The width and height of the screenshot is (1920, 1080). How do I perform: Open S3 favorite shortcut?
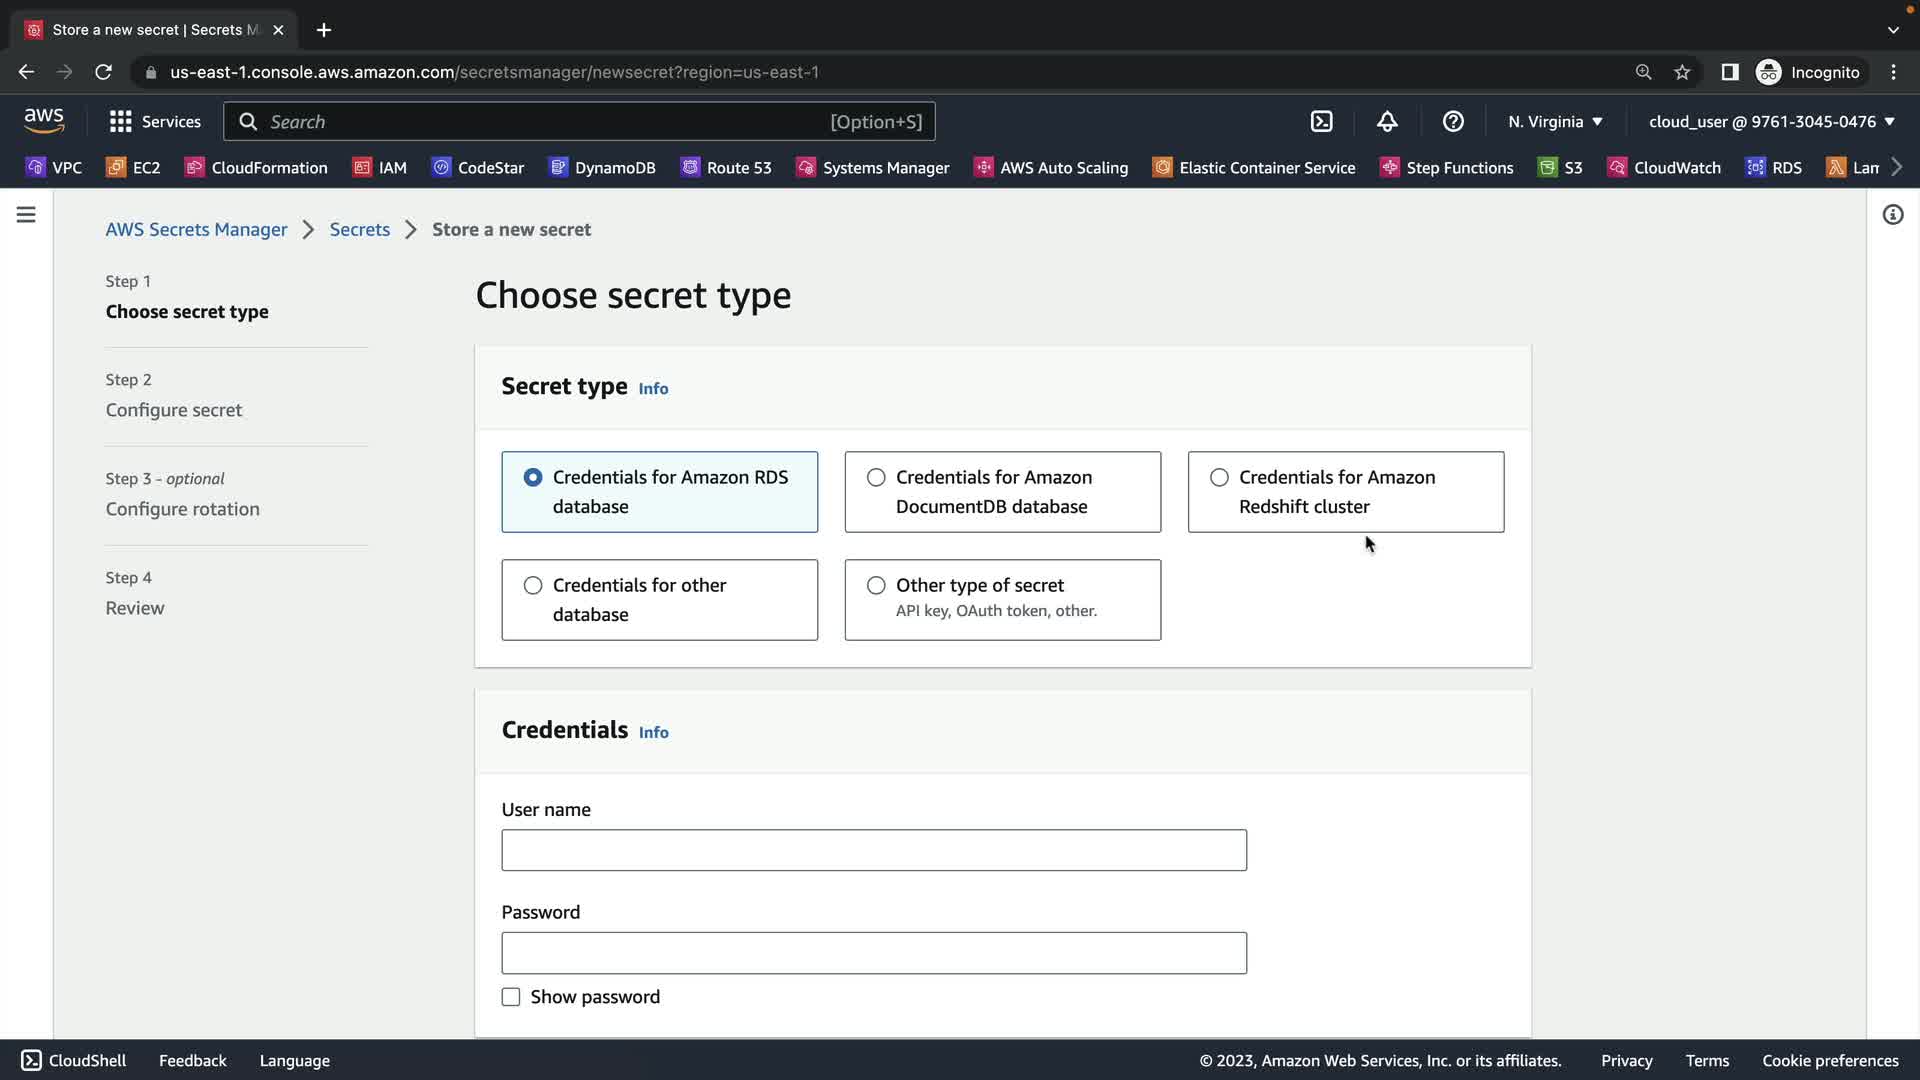point(1561,167)
